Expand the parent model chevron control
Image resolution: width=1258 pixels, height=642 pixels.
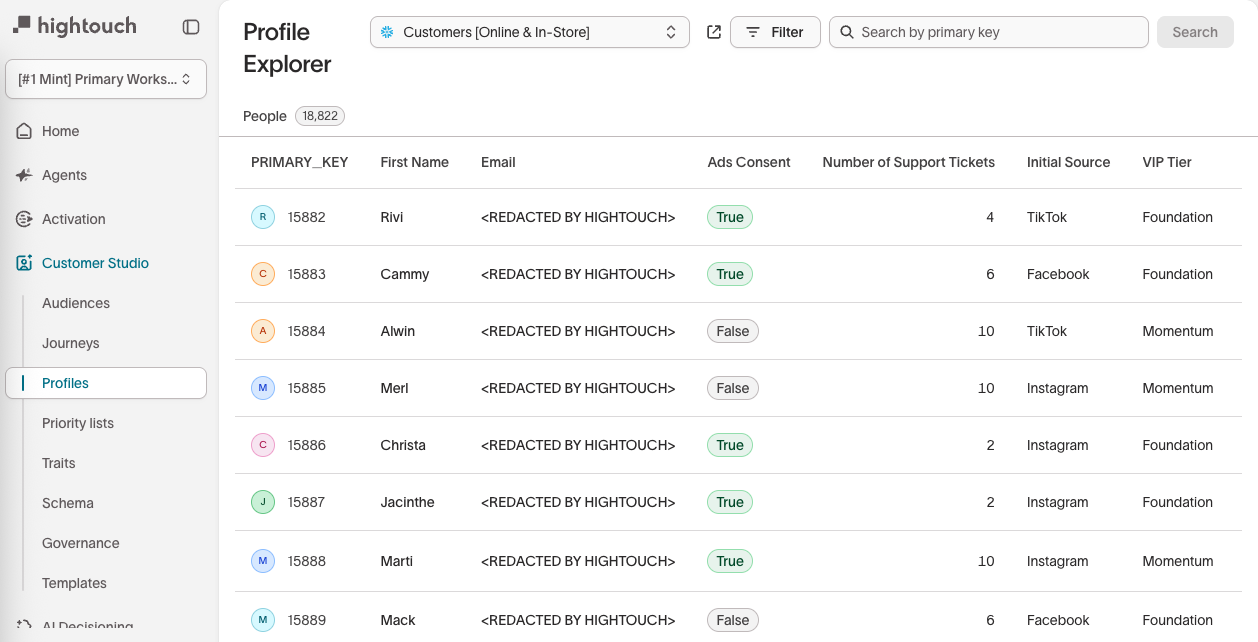[670, 31]
